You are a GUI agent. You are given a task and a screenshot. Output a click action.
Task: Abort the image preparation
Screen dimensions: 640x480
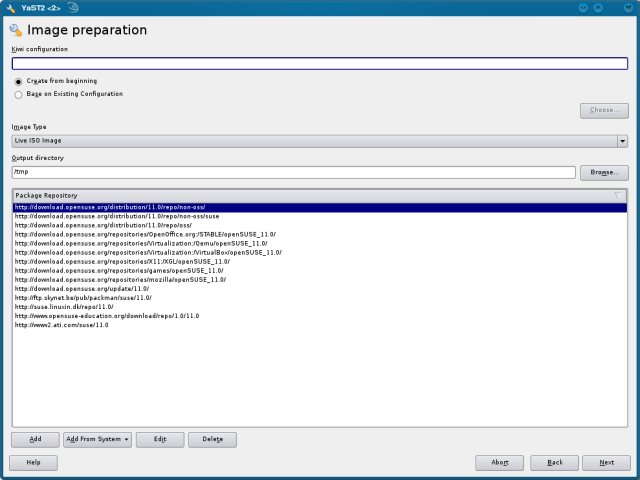coord(500,463)
